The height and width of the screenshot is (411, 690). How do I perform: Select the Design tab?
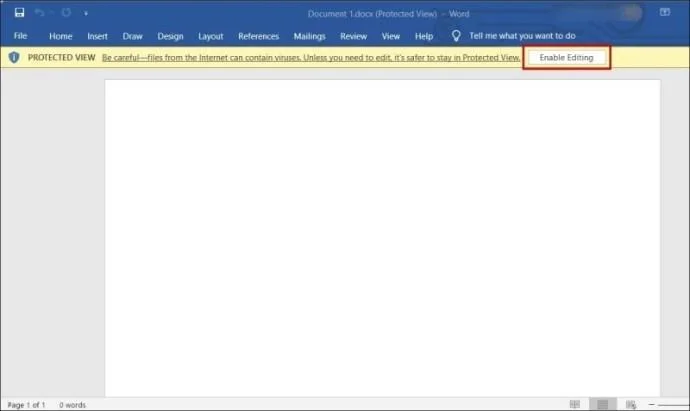(170, 36)
